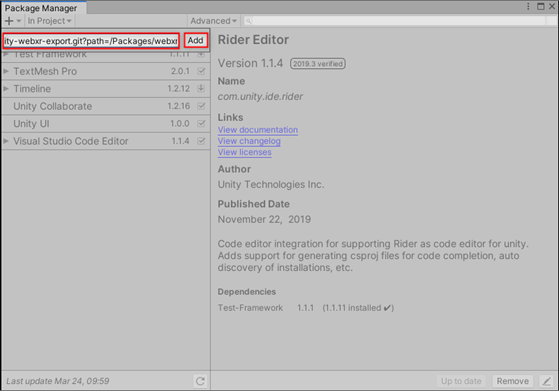Click the edit pencil icon
Screen dimensions: 559x391
coord(546,381)
